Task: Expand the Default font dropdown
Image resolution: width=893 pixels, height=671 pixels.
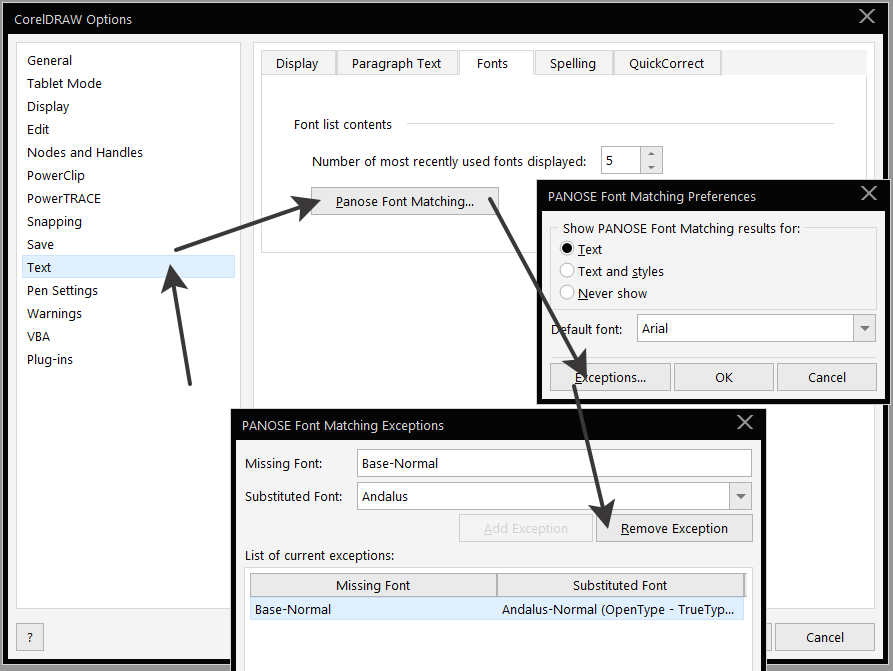Action: 865,329
